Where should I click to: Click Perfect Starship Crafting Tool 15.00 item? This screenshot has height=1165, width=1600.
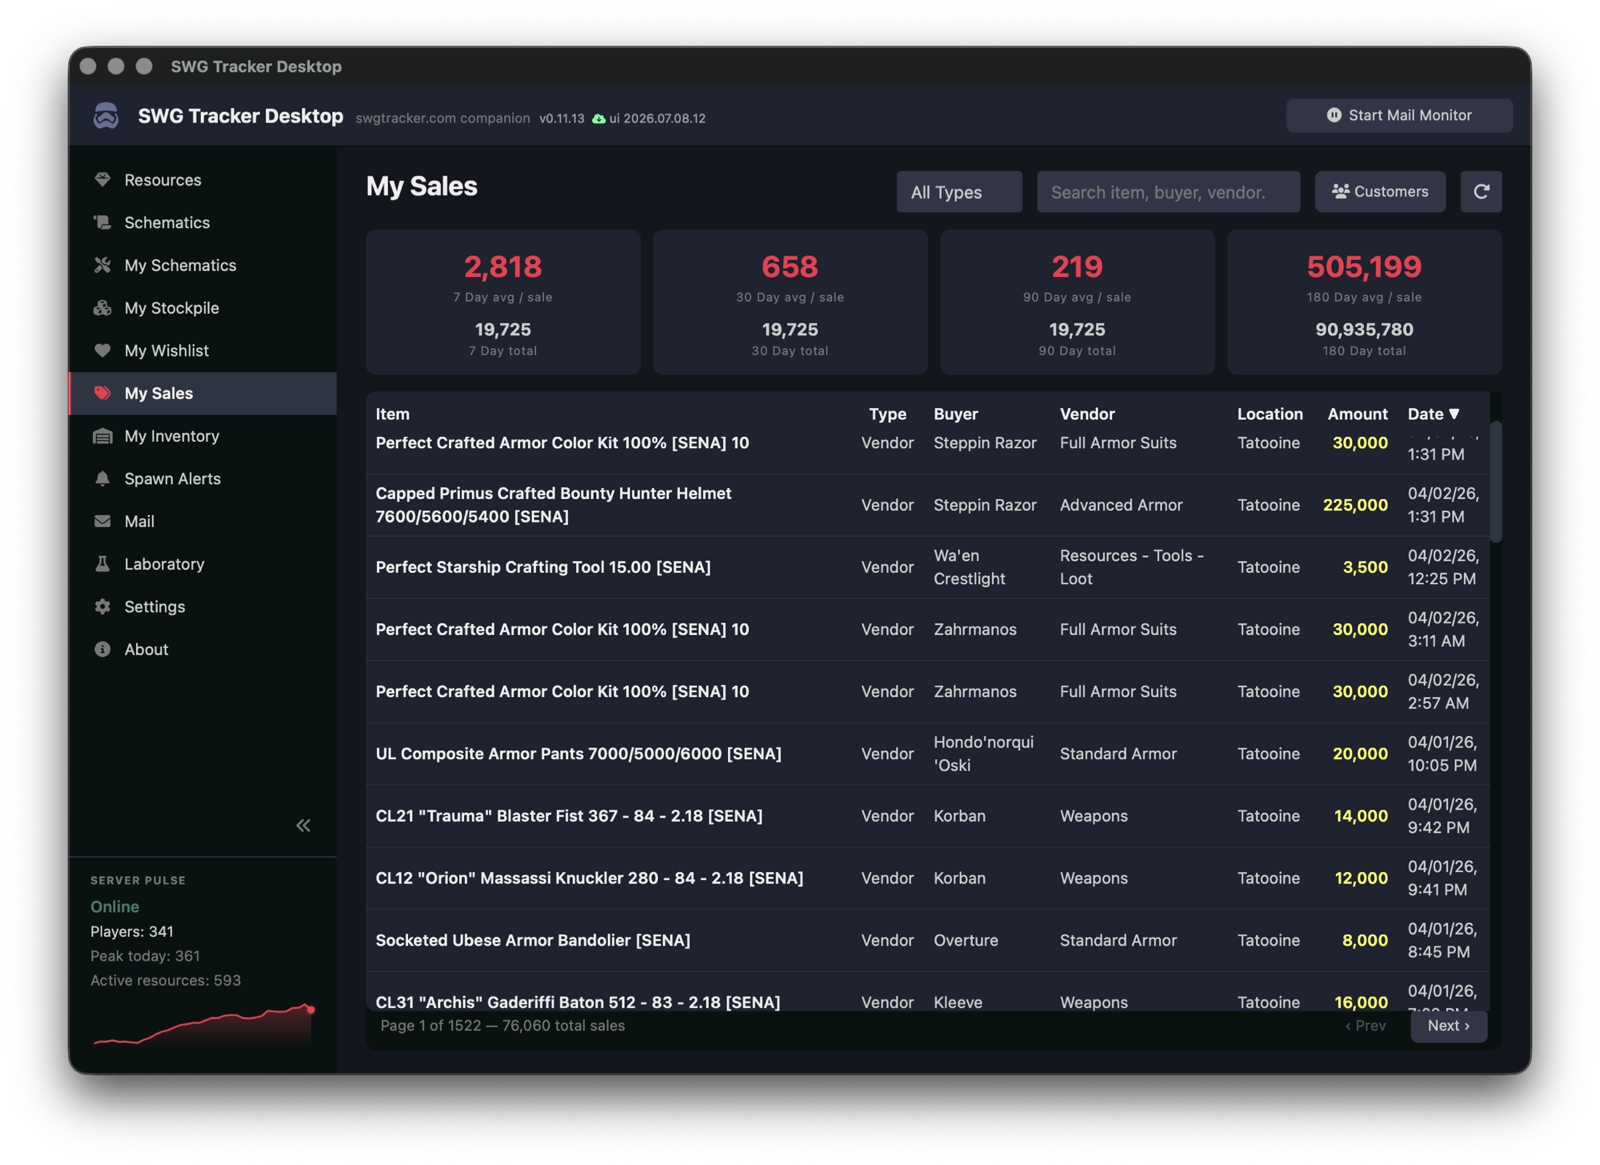[543, 567]
